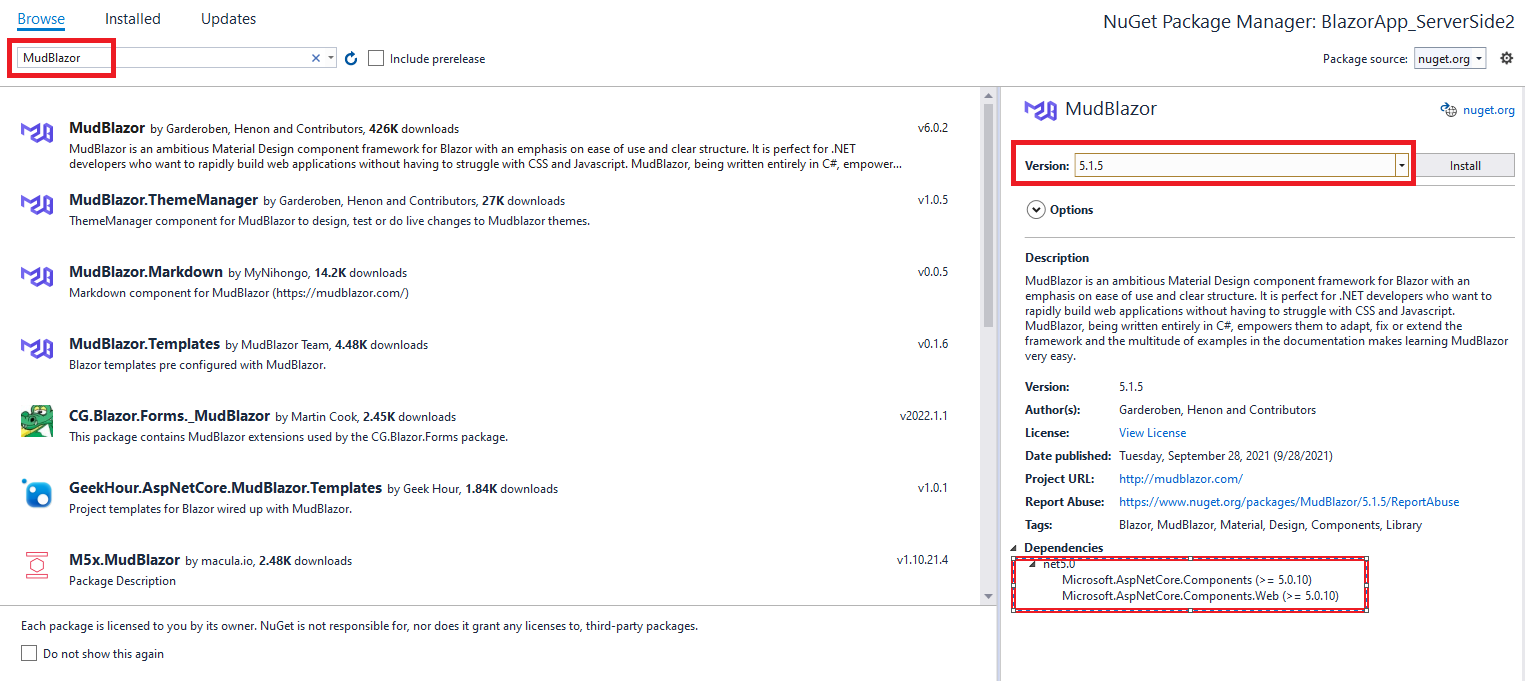The image size is (1525, 681).
Task: Open the Report Abuse link
Action: (1289, 502)
